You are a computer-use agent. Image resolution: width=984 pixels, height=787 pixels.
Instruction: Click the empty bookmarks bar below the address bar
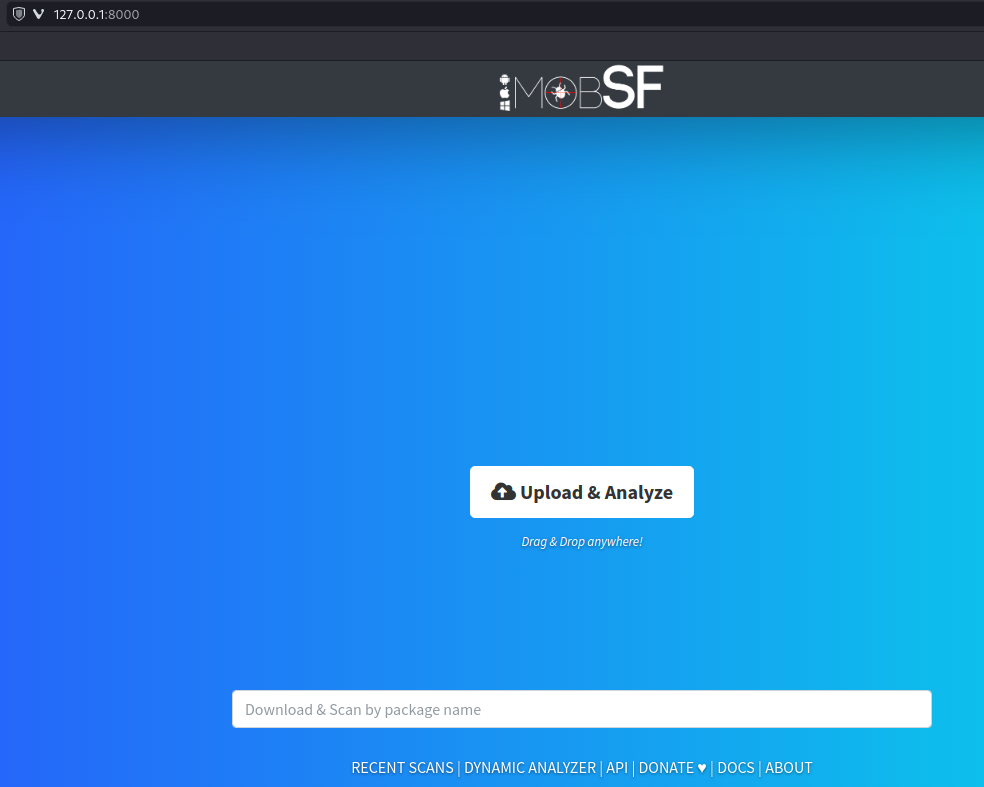[x=490, y=45]
